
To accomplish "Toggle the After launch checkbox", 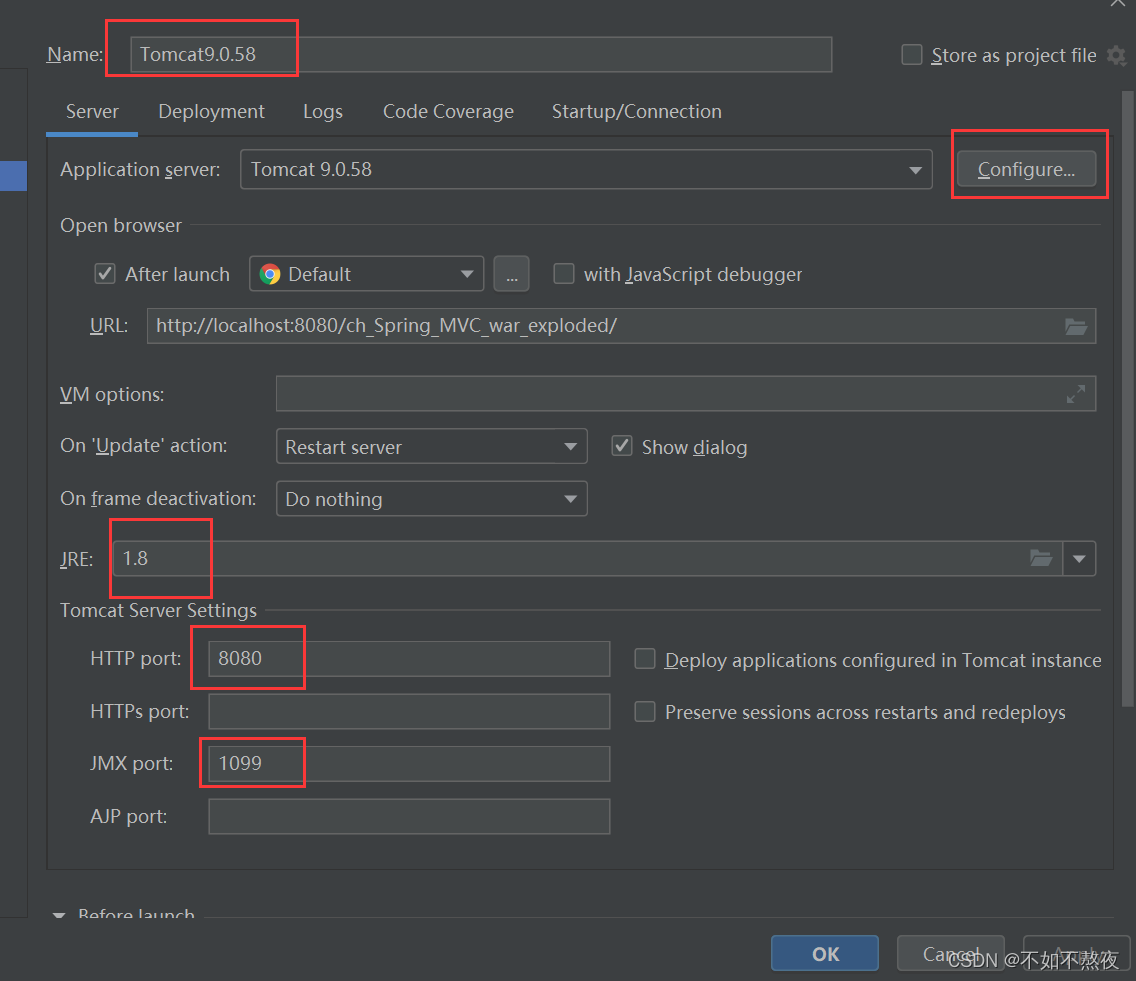I will tap(105, 274).
